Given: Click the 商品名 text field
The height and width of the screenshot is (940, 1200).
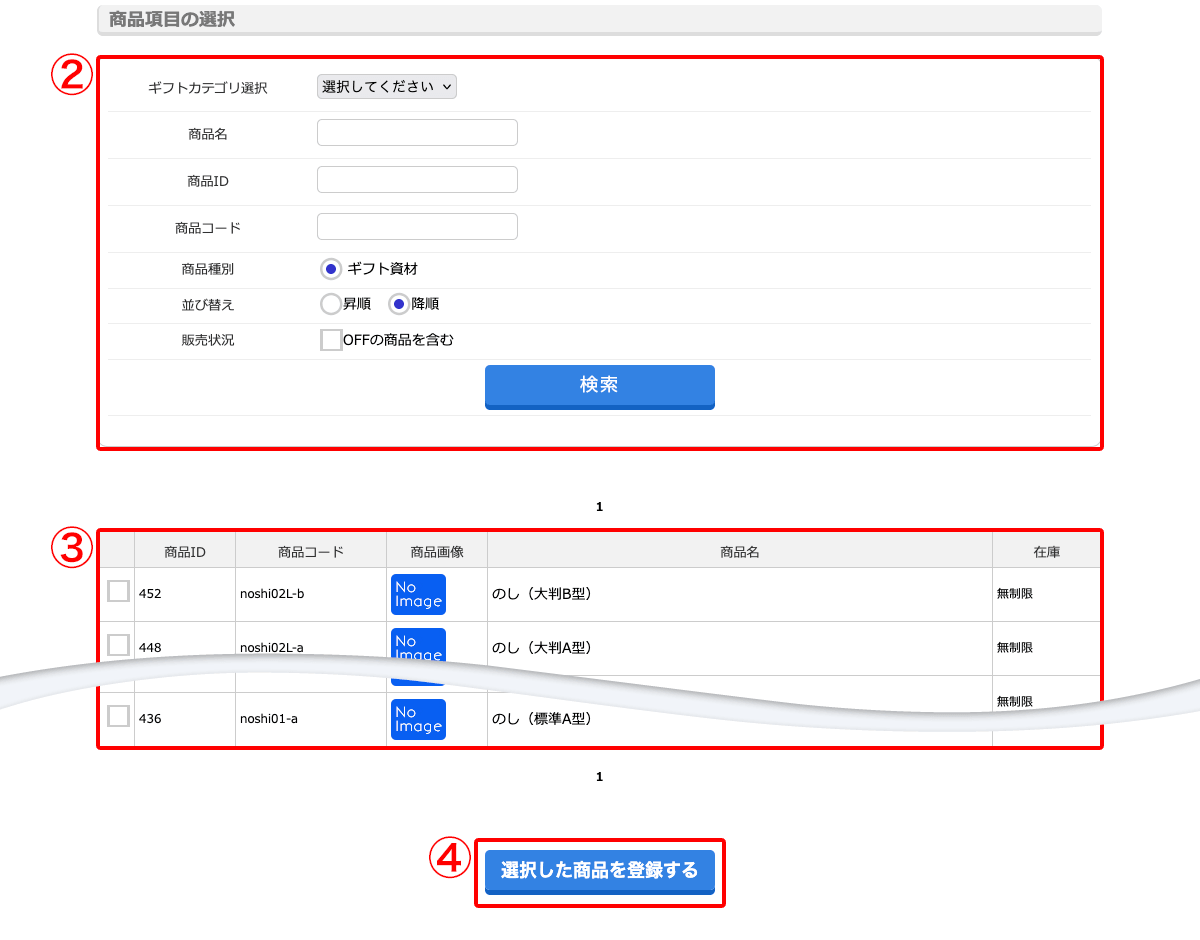Looking at the screenshot, I should pos(417,133).
